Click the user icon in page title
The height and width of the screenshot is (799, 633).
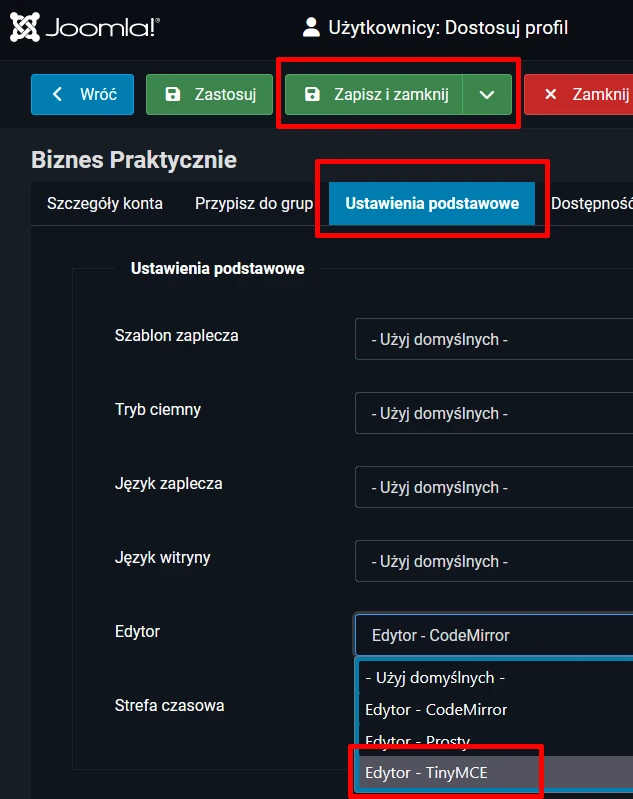[x=311, y=28]
